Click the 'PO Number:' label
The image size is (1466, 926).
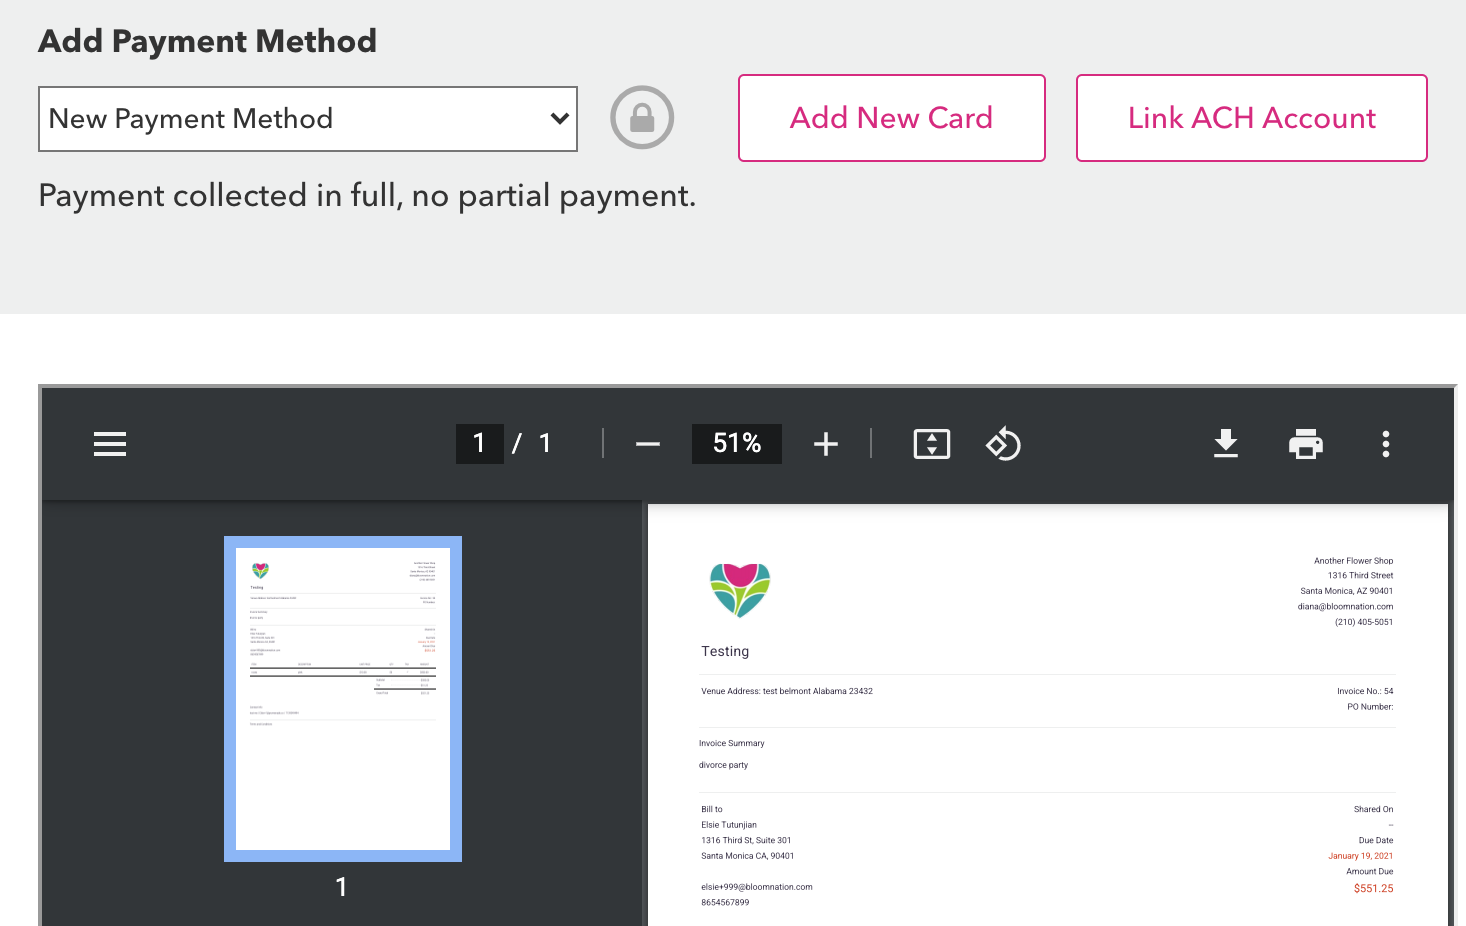click(1370, 707)
